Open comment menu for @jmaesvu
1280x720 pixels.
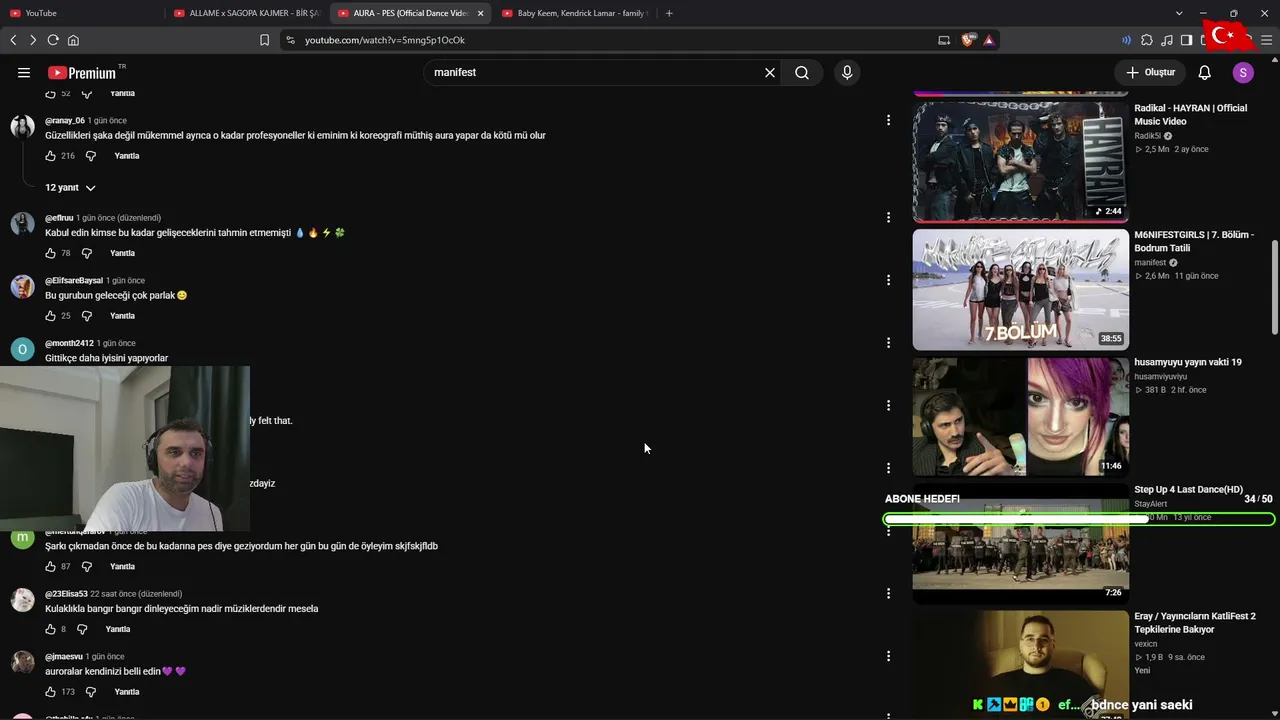pyautogui.click(x=888, y=656)
